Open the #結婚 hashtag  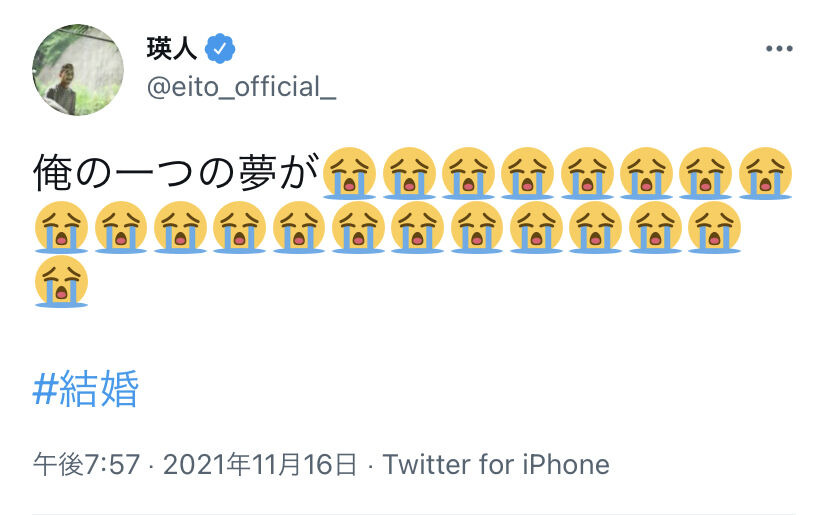(86, 389)
